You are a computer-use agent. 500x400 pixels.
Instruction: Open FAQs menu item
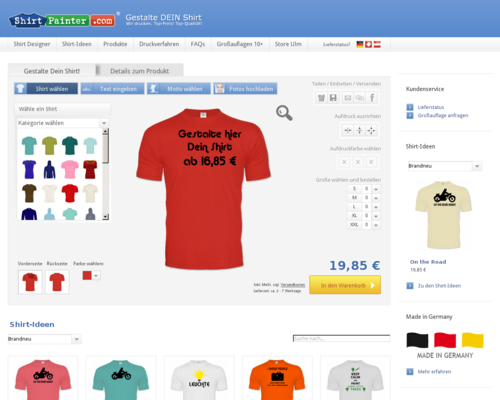click(198, 44)
